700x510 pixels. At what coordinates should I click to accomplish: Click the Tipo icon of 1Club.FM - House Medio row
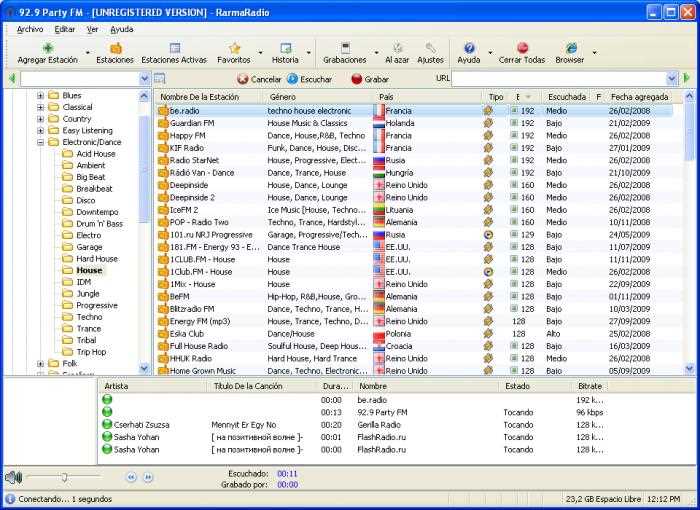click(x=488, y=272)
